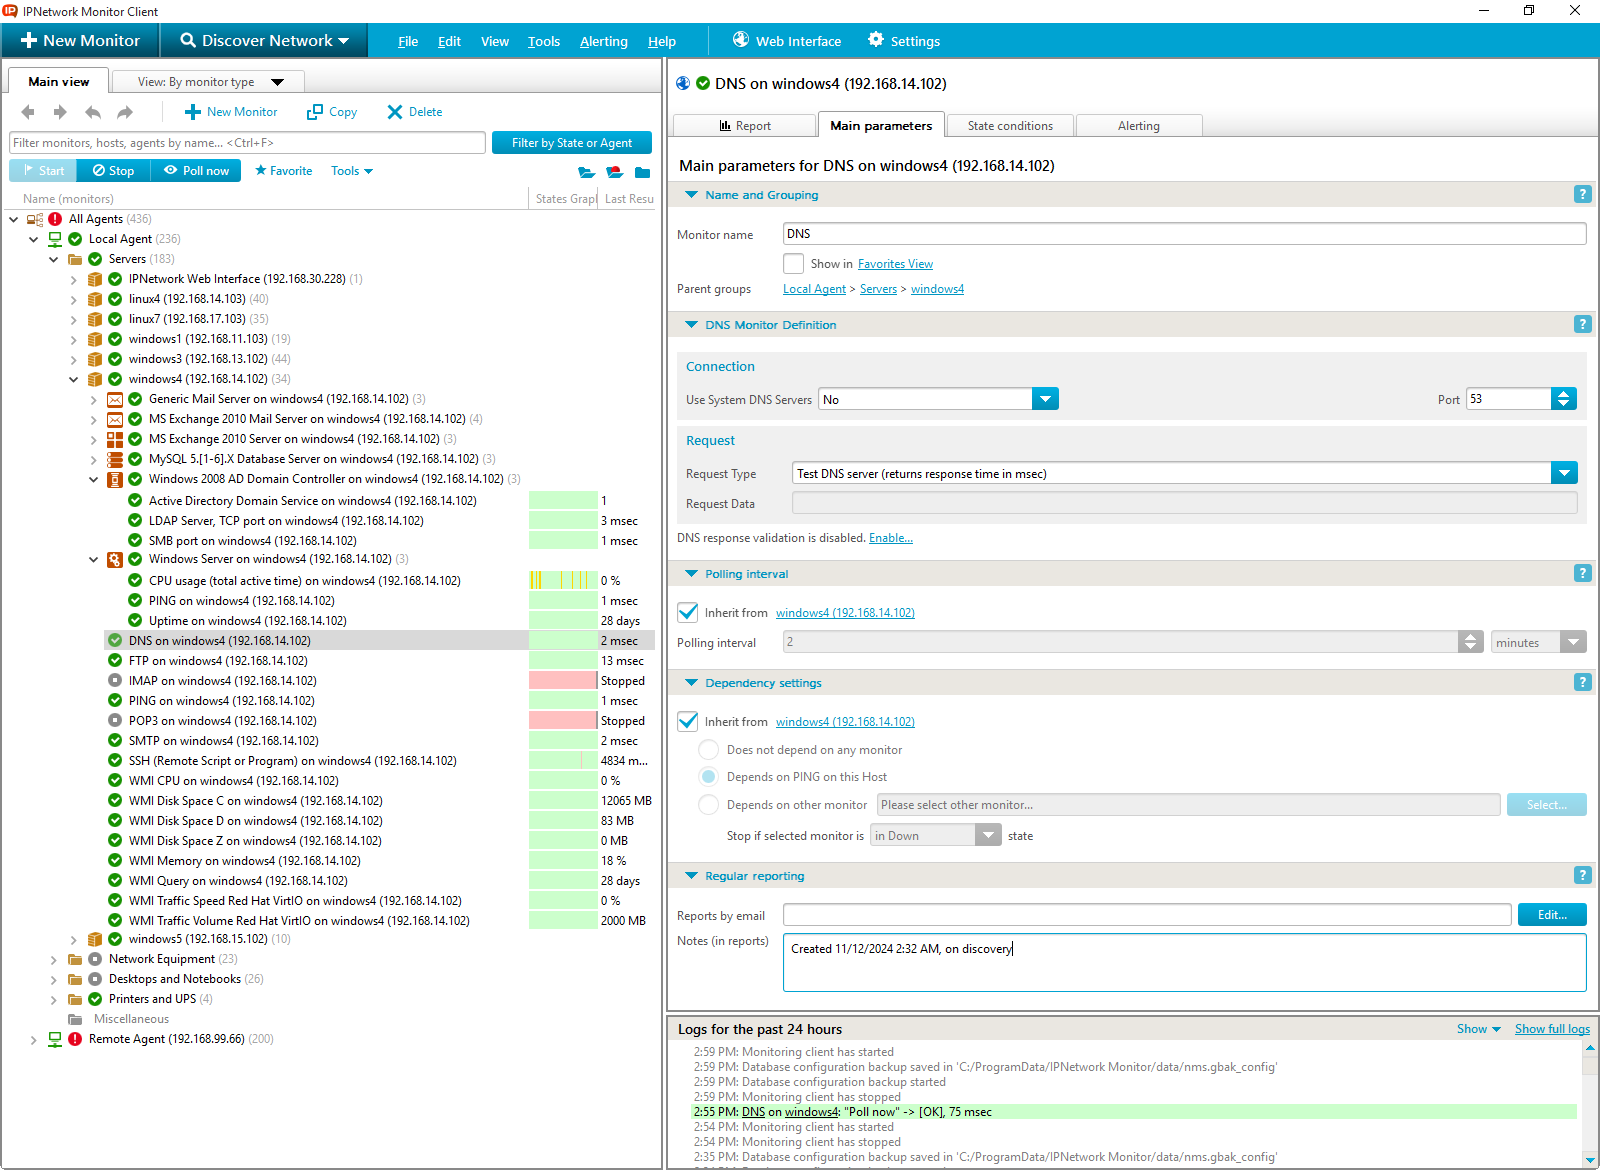Click the back navigation arrow icon
The width and height of the screenshot is (1600, 1170).
(28, 112)
